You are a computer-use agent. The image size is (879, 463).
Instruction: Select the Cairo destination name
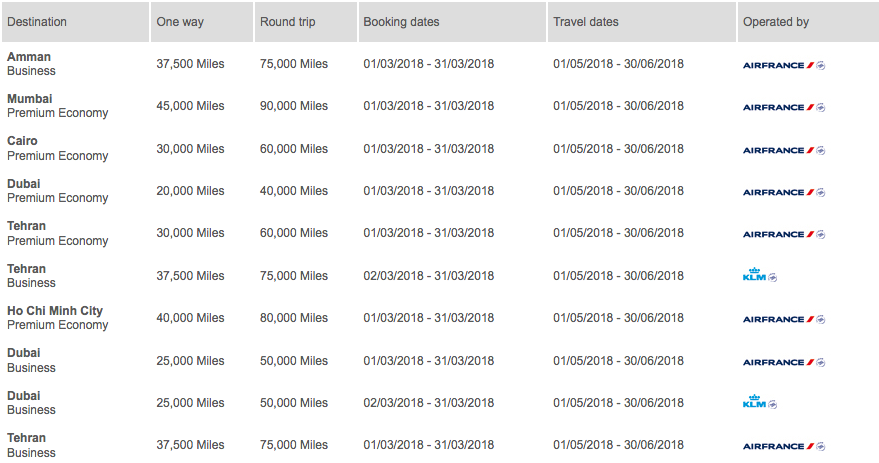tap(23, 141)
